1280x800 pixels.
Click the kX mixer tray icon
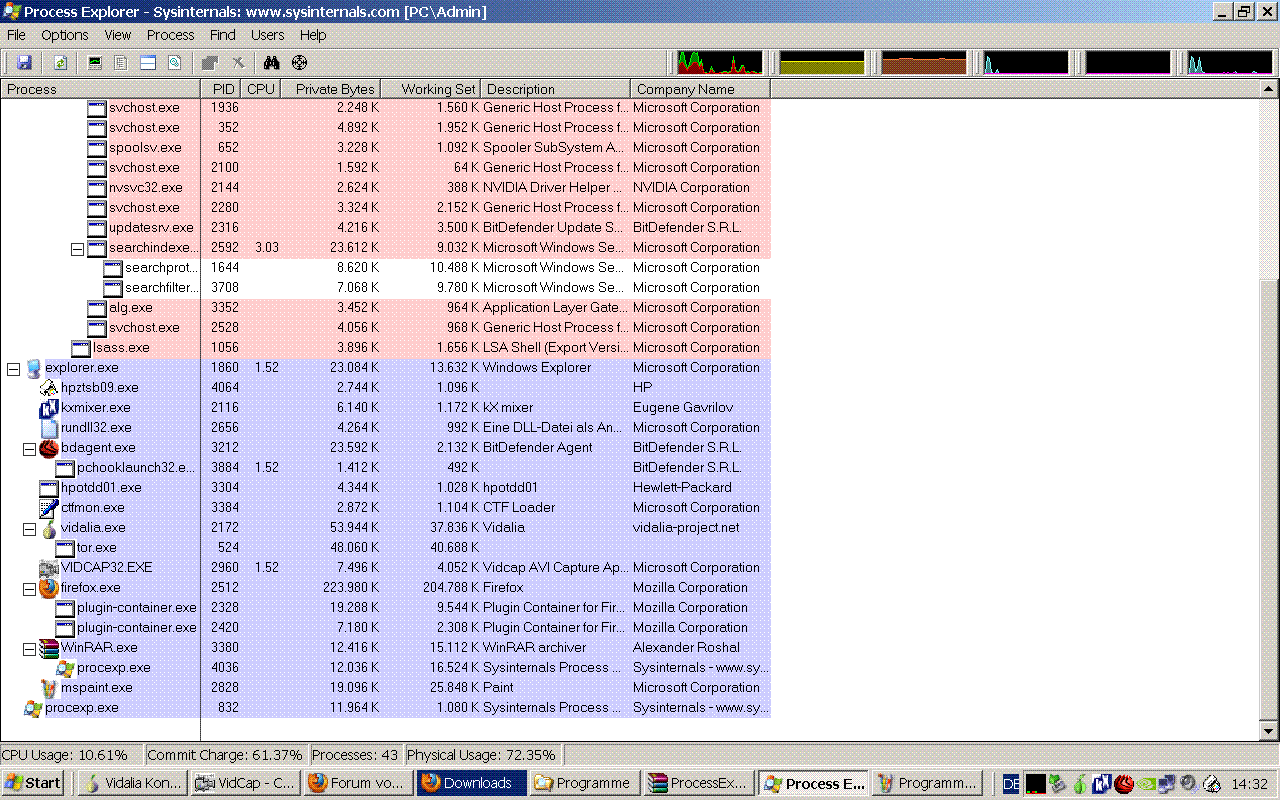coord(1101,784)
